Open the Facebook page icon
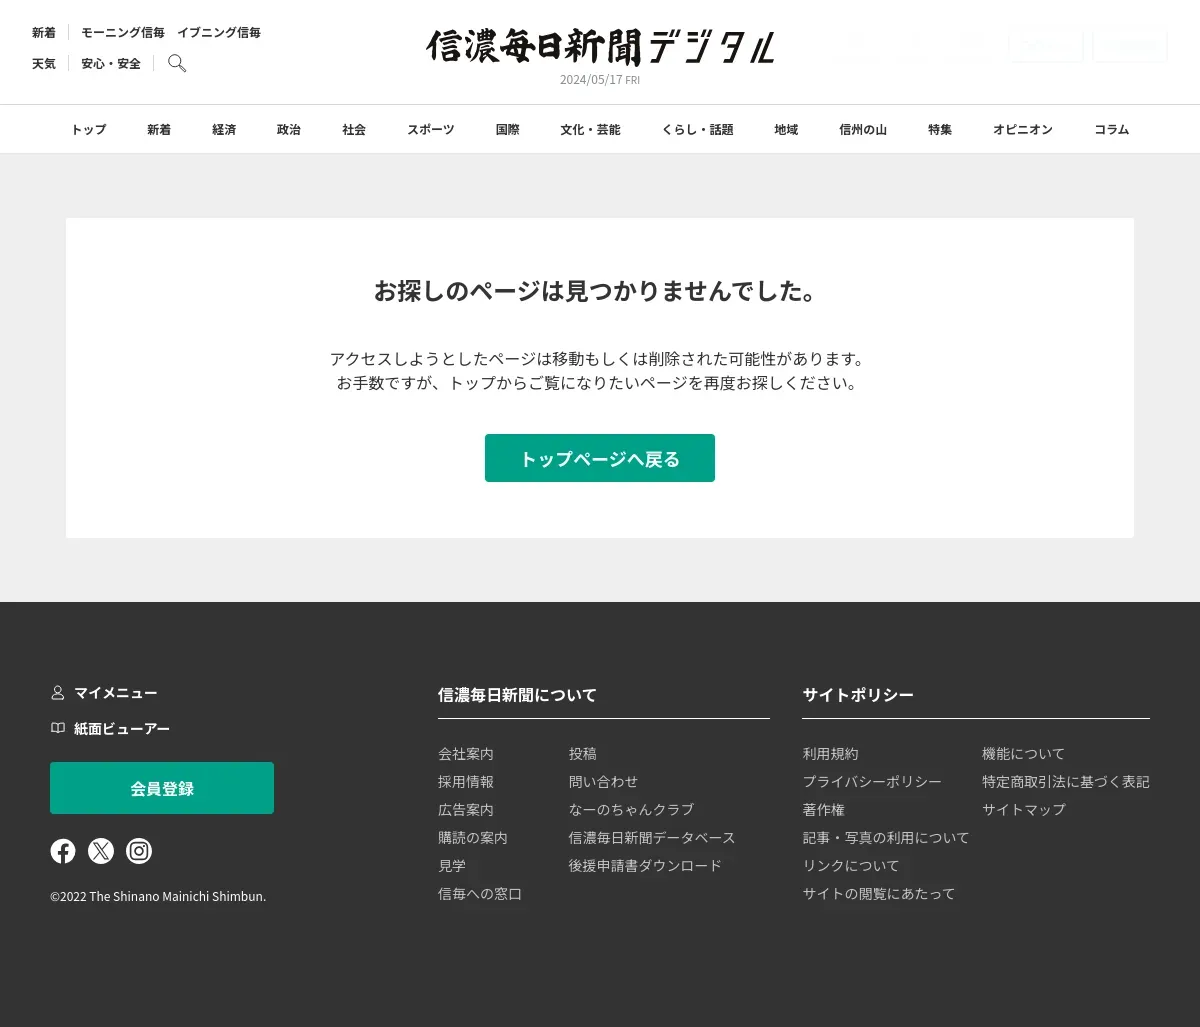 63,851
